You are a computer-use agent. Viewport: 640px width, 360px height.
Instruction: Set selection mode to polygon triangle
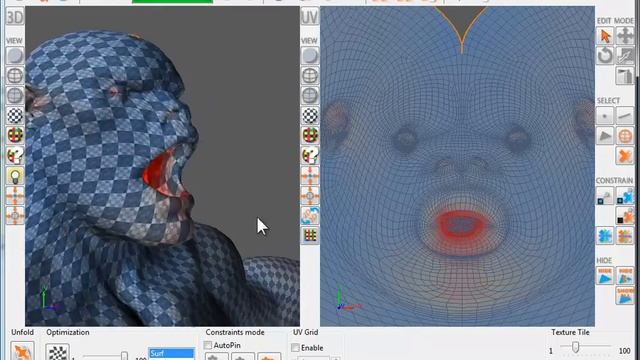click(605, 136)
